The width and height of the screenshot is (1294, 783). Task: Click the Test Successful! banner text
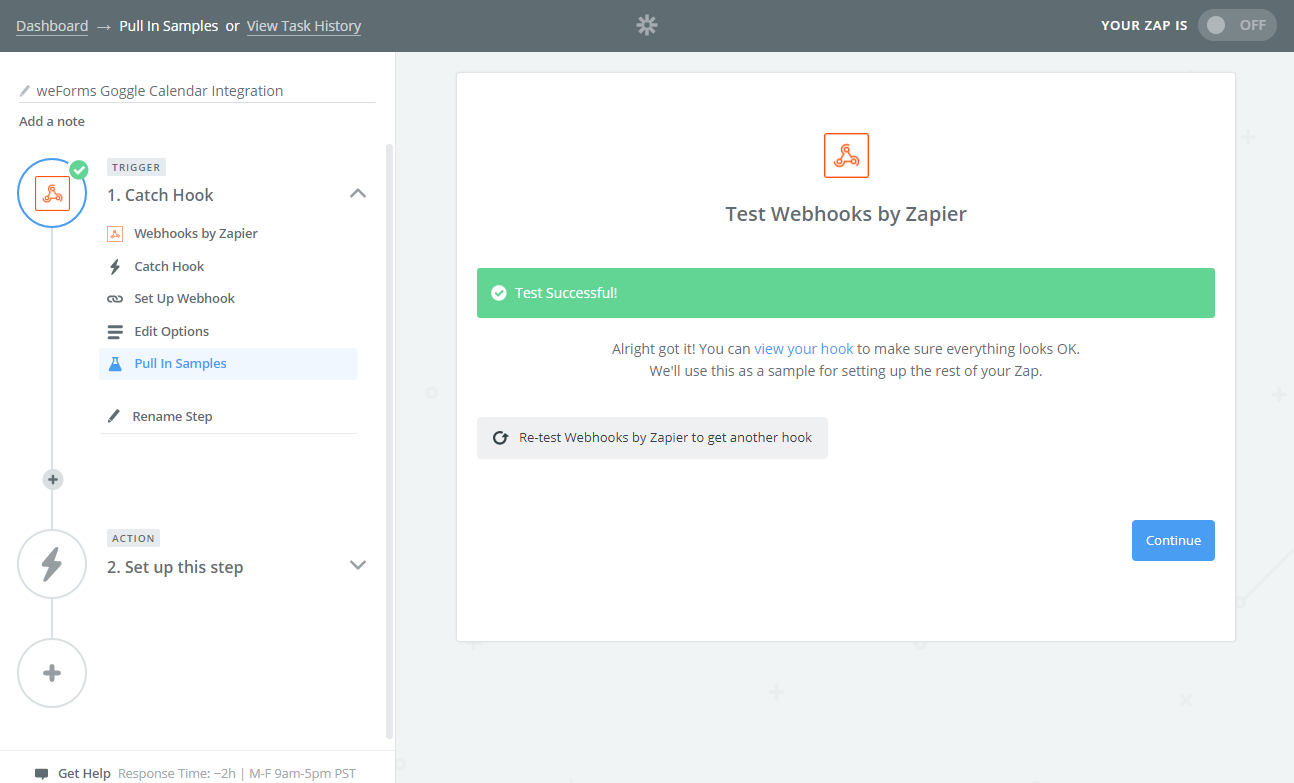pos(566,293)
